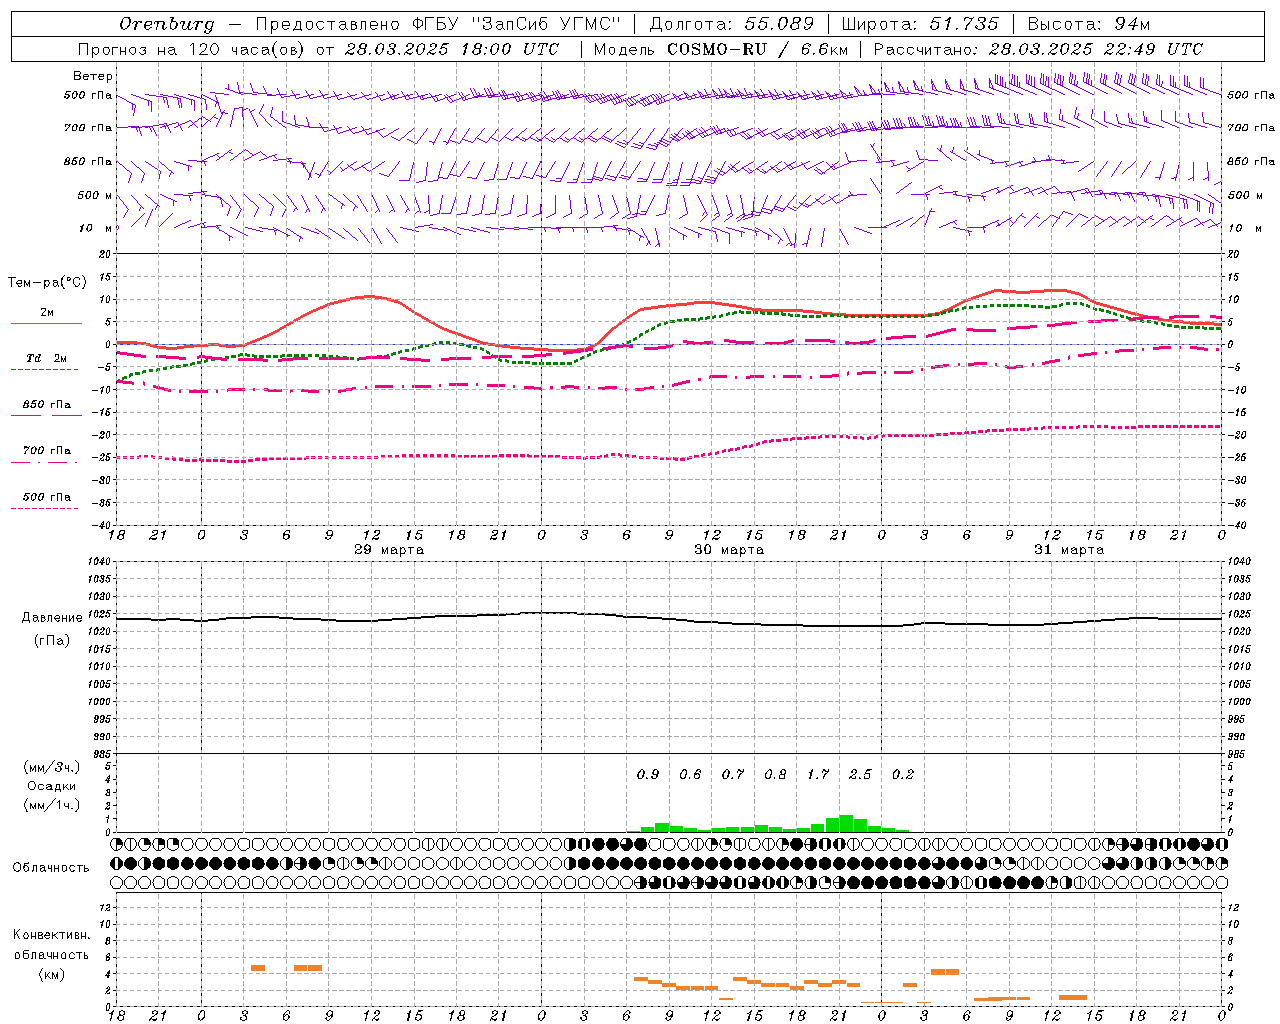1280x1024 pixels.
Task: Click the "Долгота: 55.089" header value
Action: [732, 24]
